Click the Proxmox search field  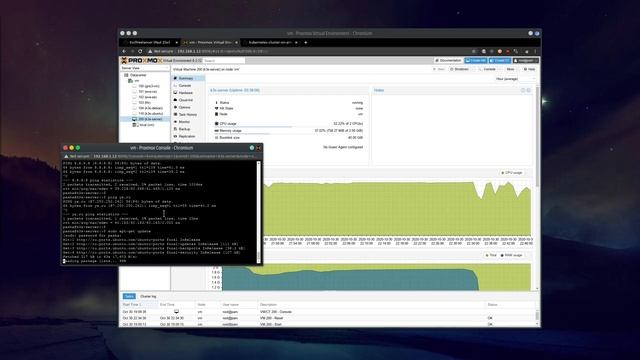(x=224, y=60)
